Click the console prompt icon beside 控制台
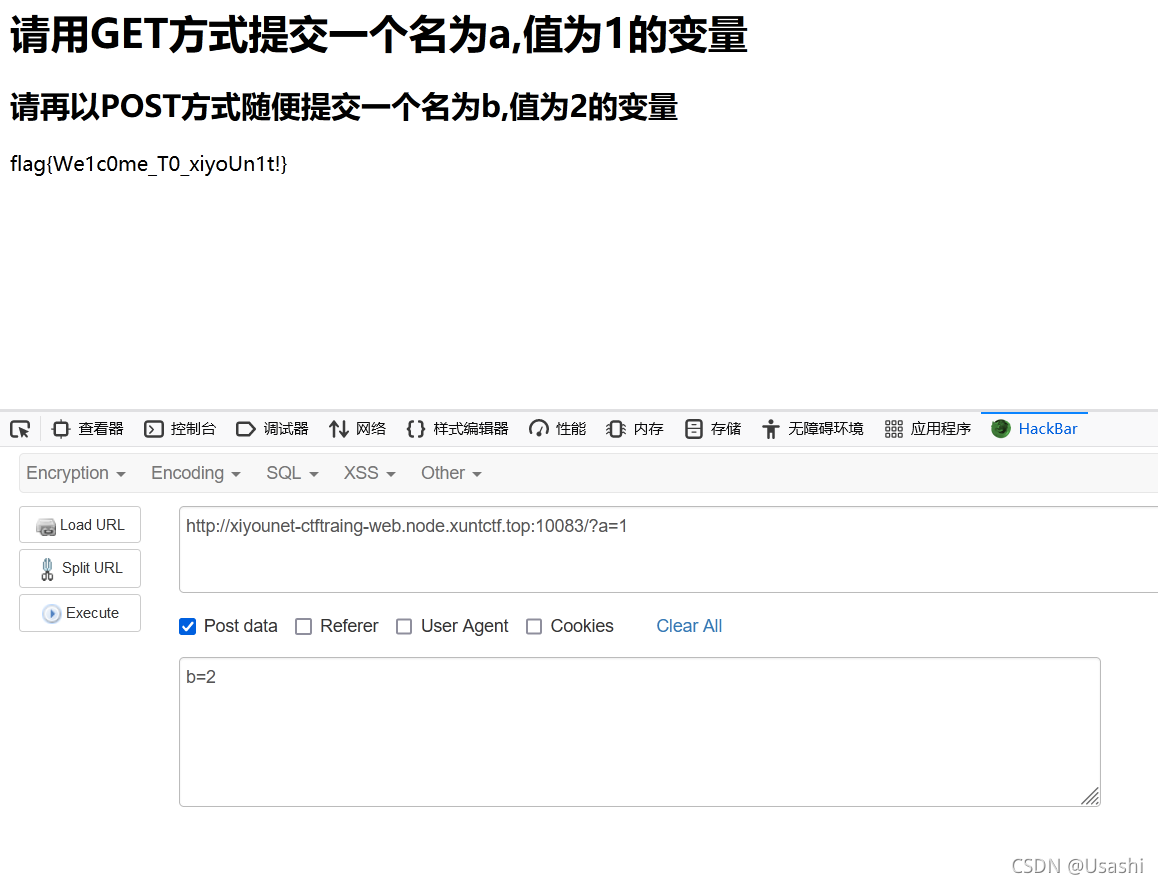The width and height of the screenshot is (1158, 884). [x=154, y=429]
